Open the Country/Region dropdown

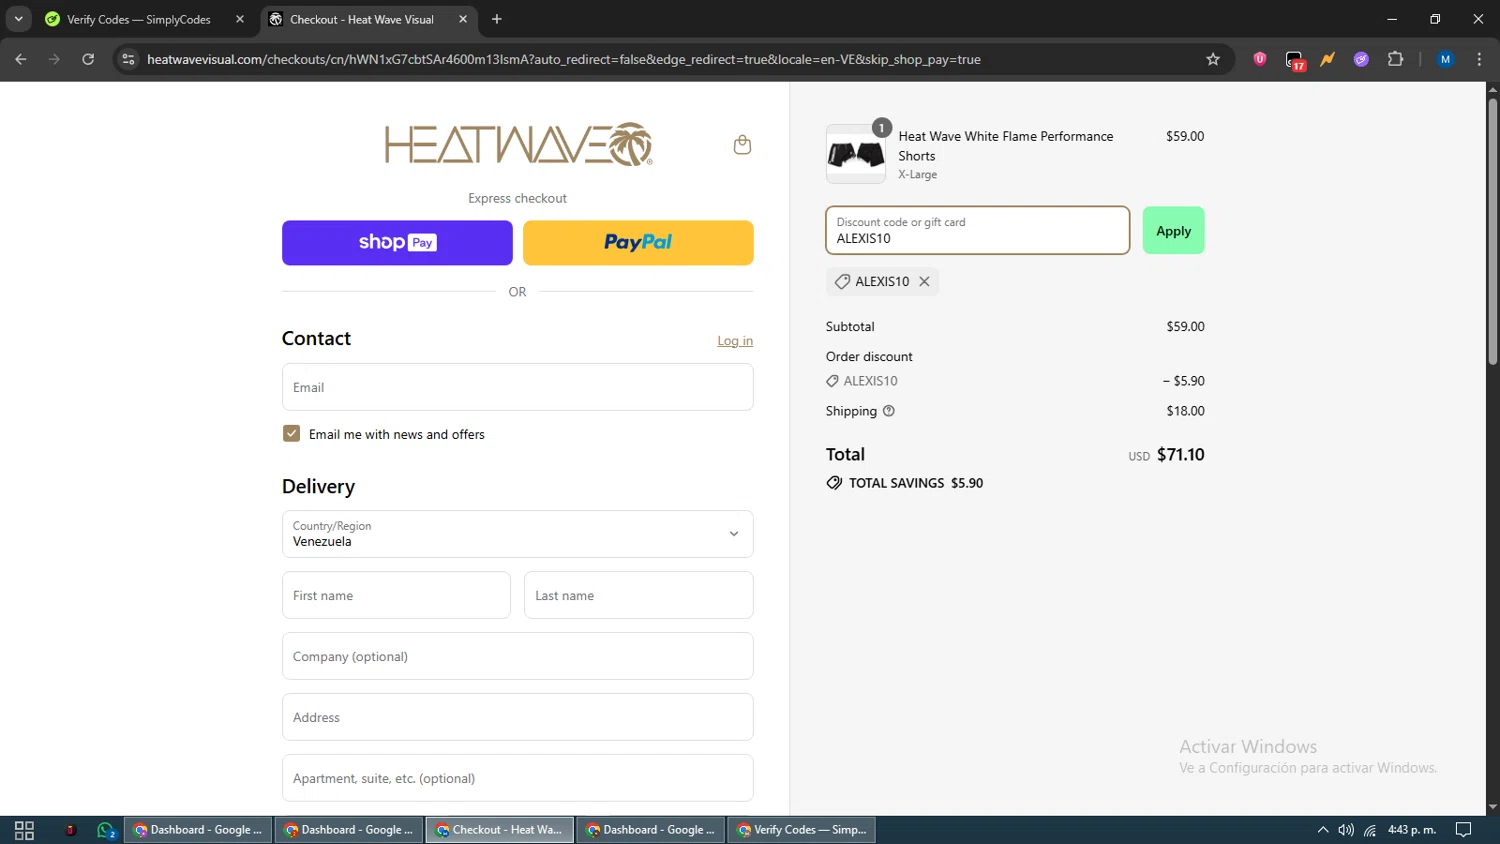(517, 534)
